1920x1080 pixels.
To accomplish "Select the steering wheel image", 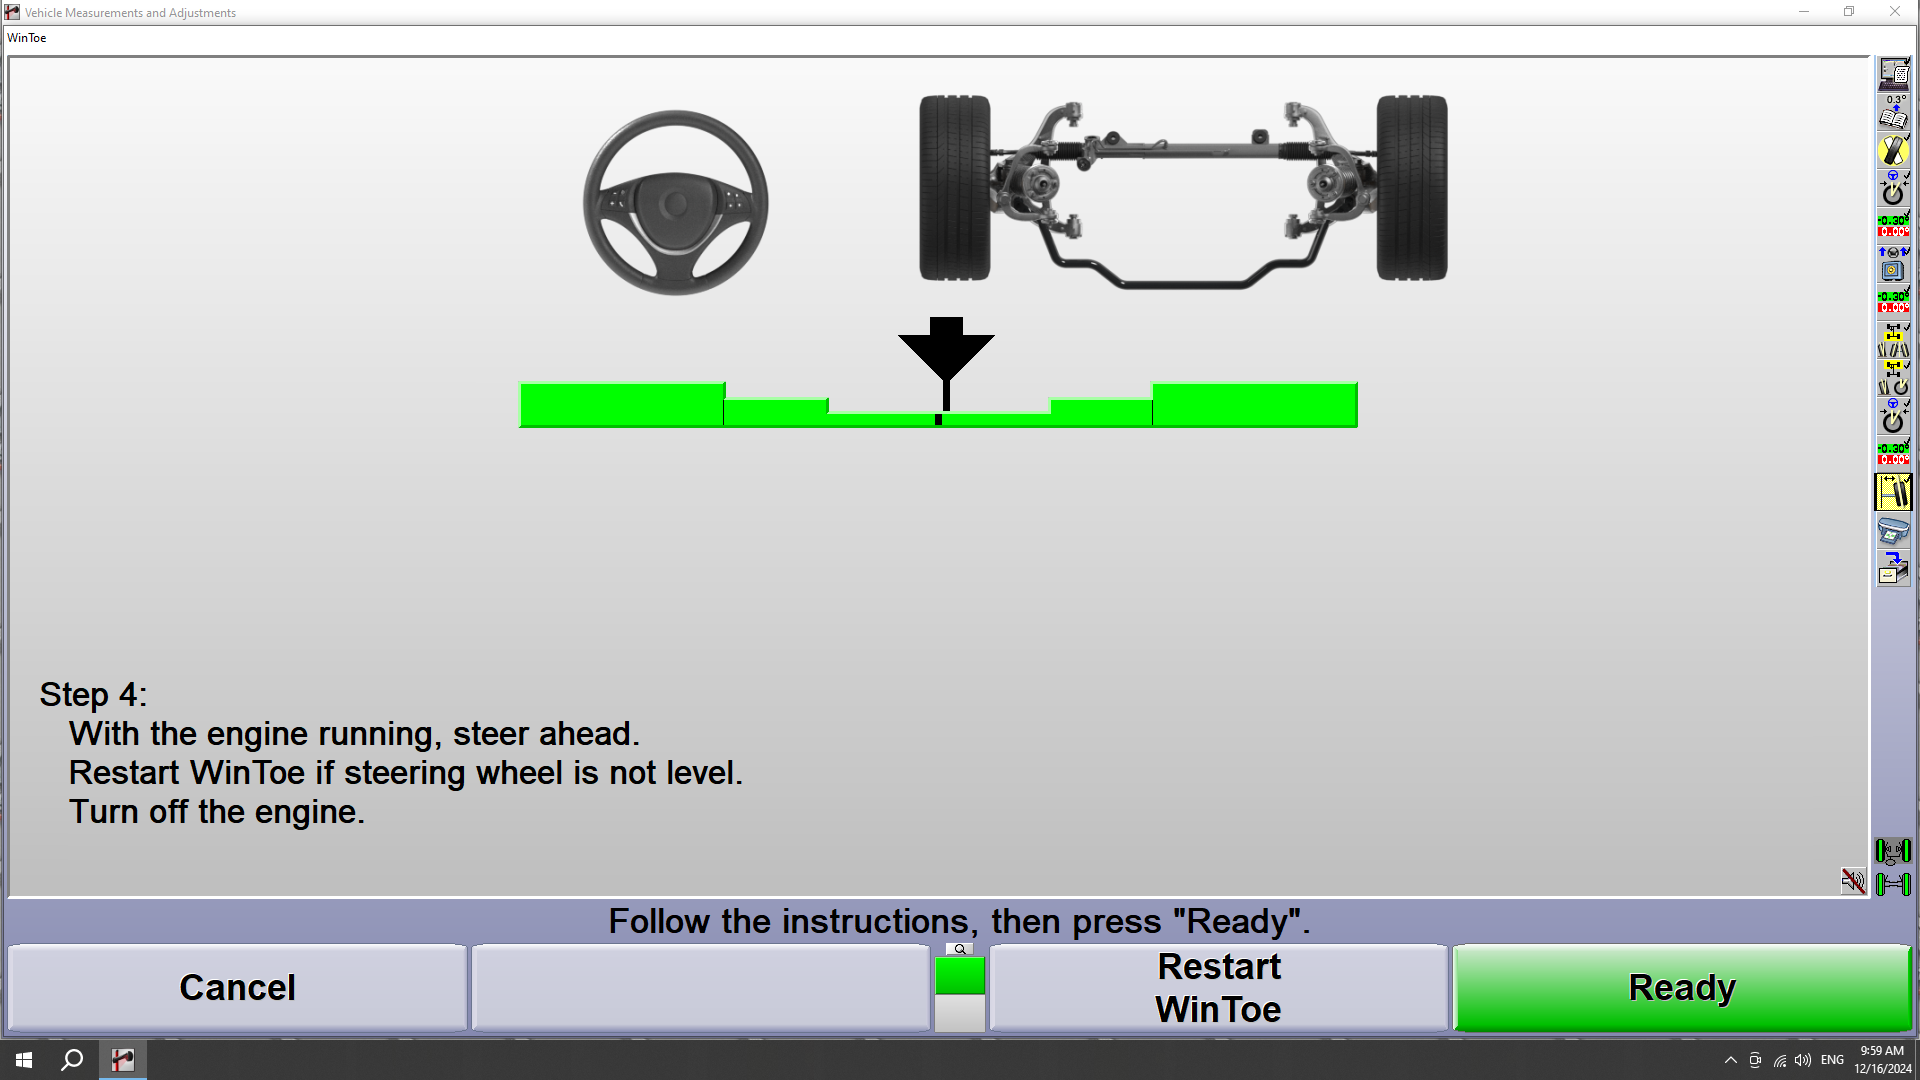I will click(675, 202).
